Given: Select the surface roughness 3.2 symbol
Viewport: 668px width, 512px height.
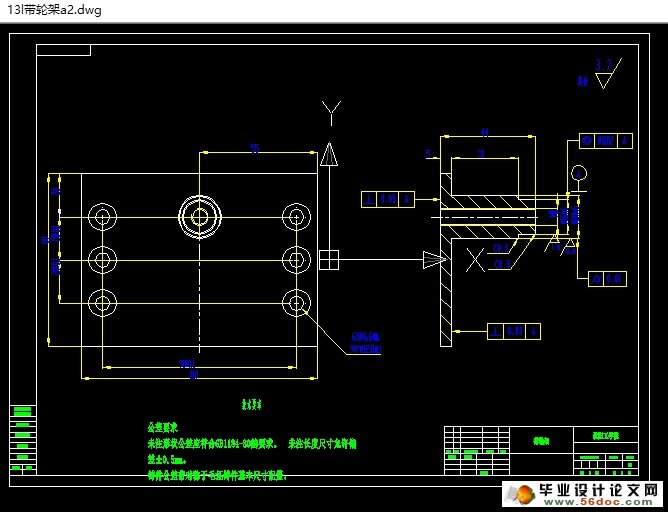Looking at the screenshot, I should pyautogui.click(x=603, y=75).
